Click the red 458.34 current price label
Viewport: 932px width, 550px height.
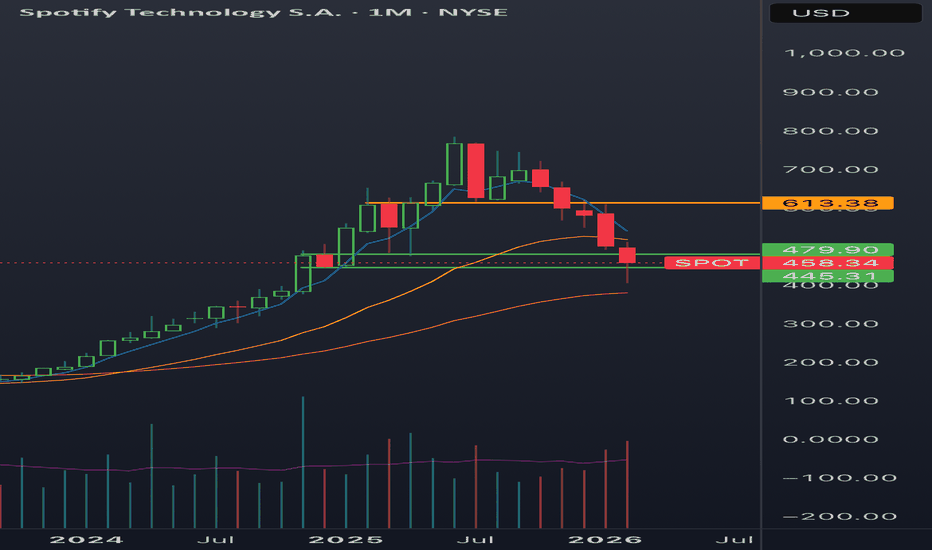(x=827, y=263)
